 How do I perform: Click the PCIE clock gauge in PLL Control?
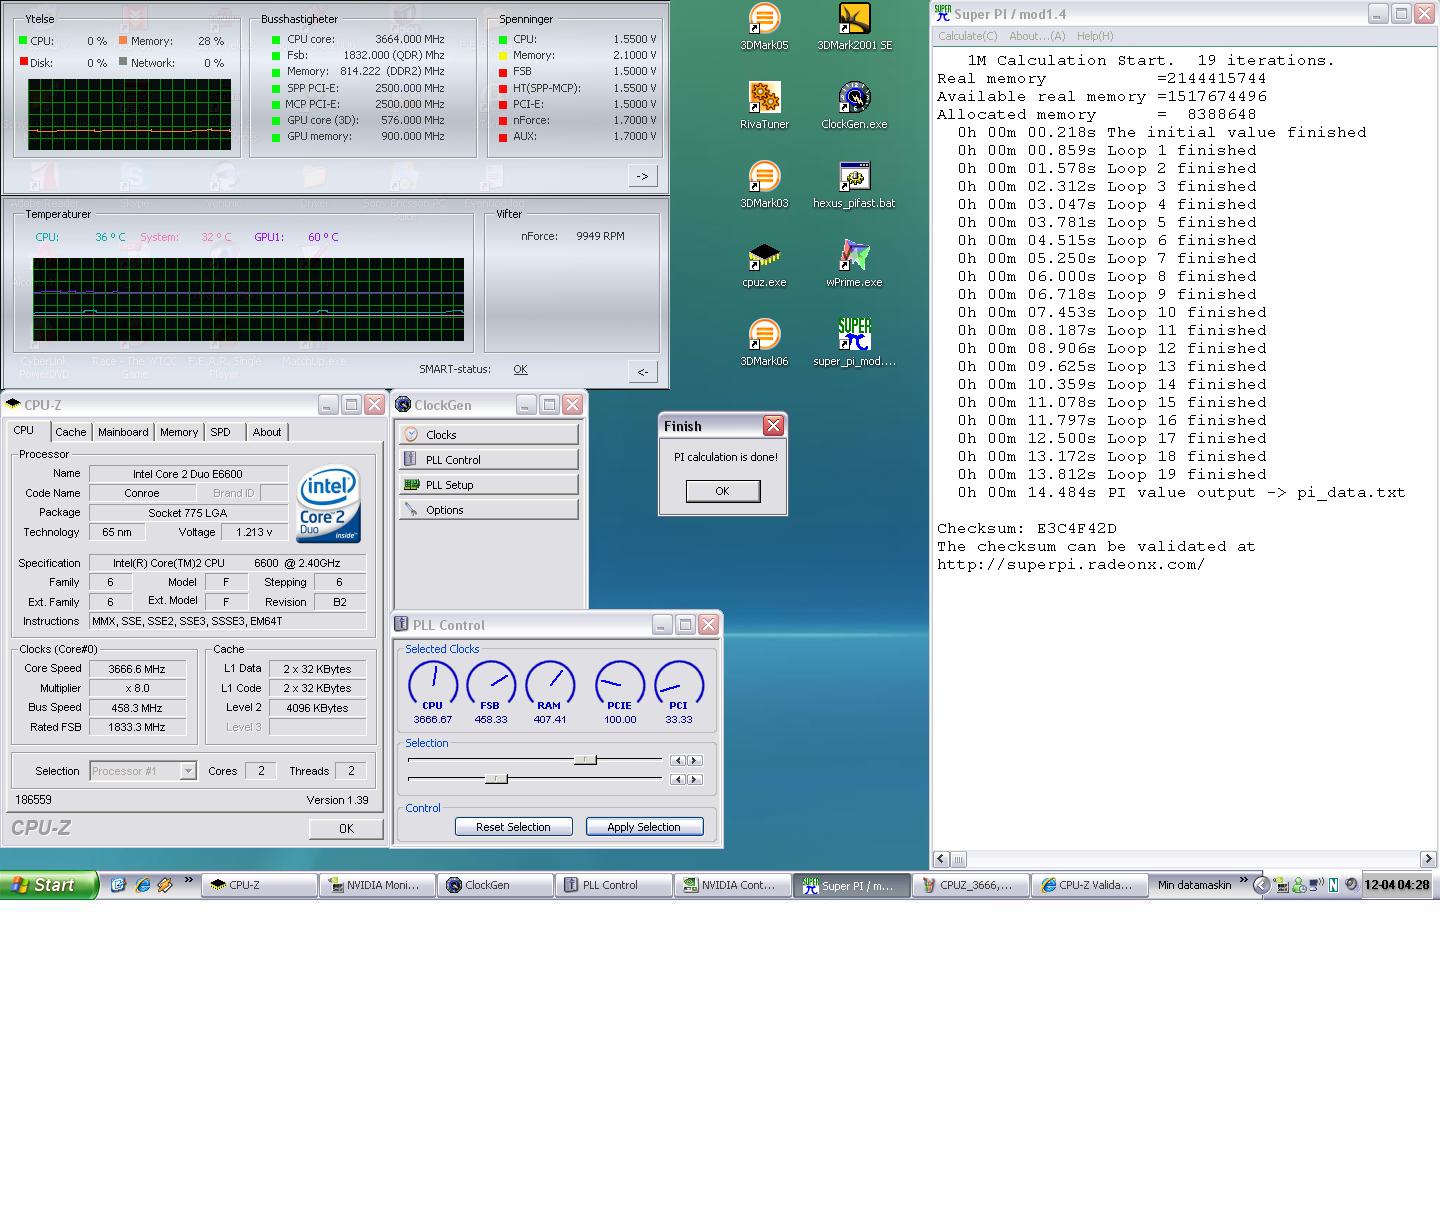(620, 685)
